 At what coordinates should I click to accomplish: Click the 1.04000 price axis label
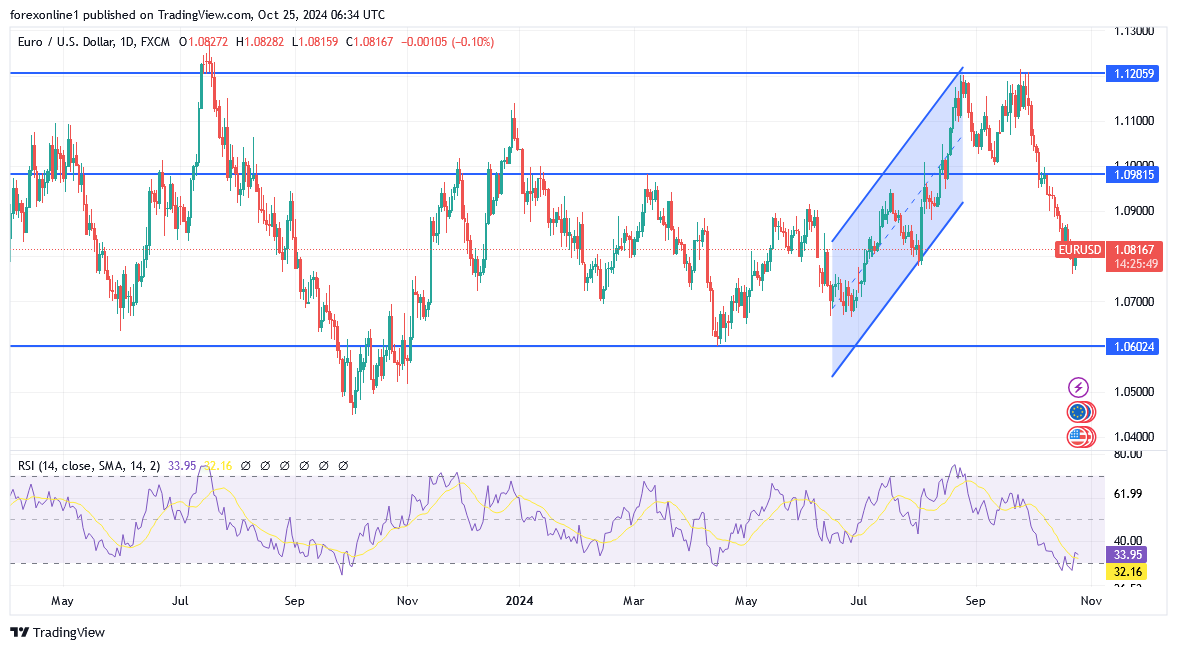click(x=1133, y=437)
